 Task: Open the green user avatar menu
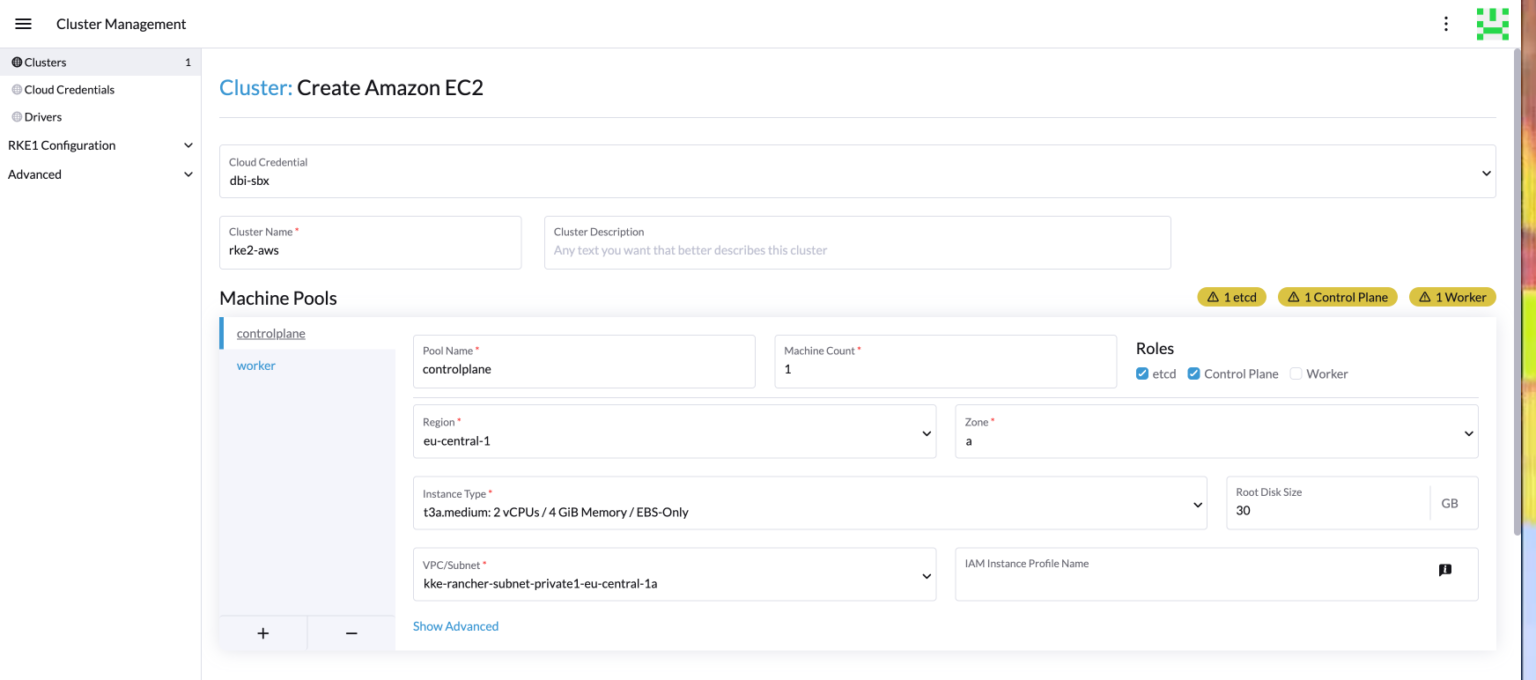(x=1492, y=24)
